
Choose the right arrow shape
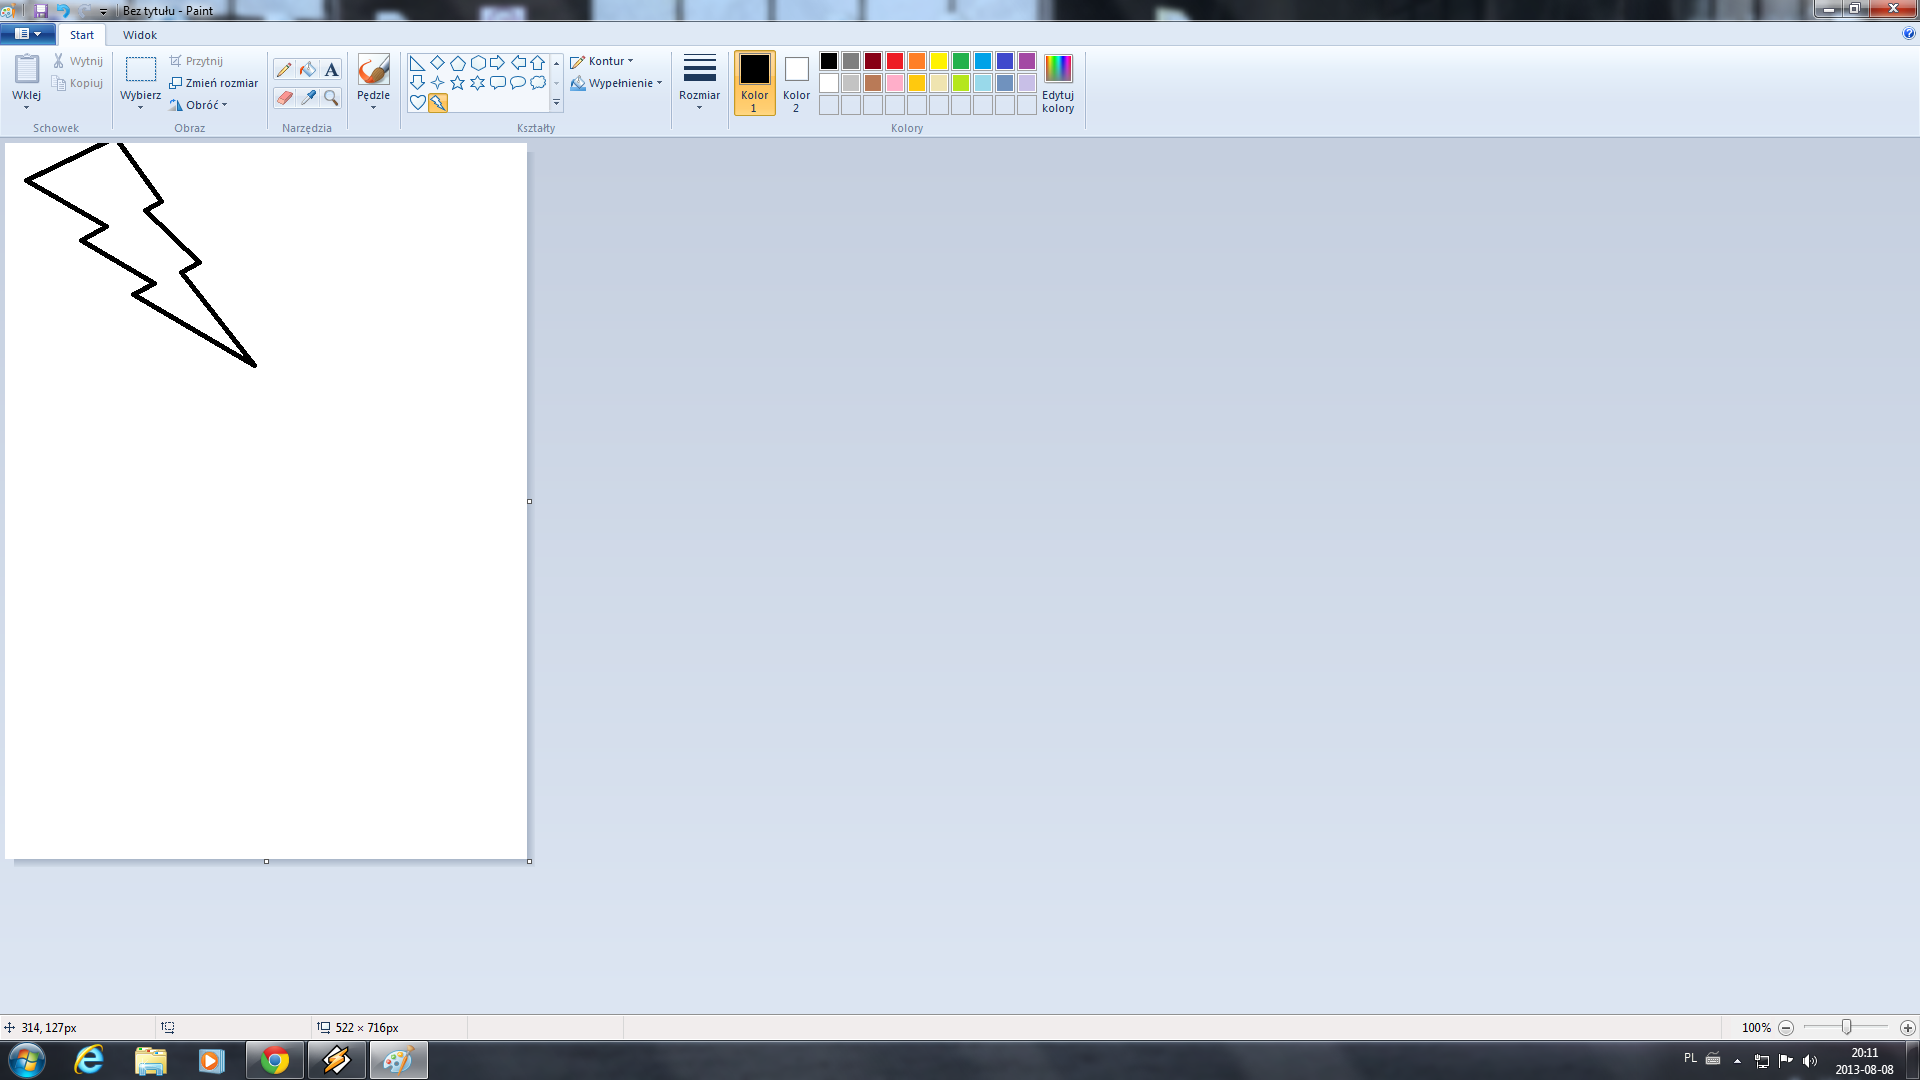tap(498, 63)
